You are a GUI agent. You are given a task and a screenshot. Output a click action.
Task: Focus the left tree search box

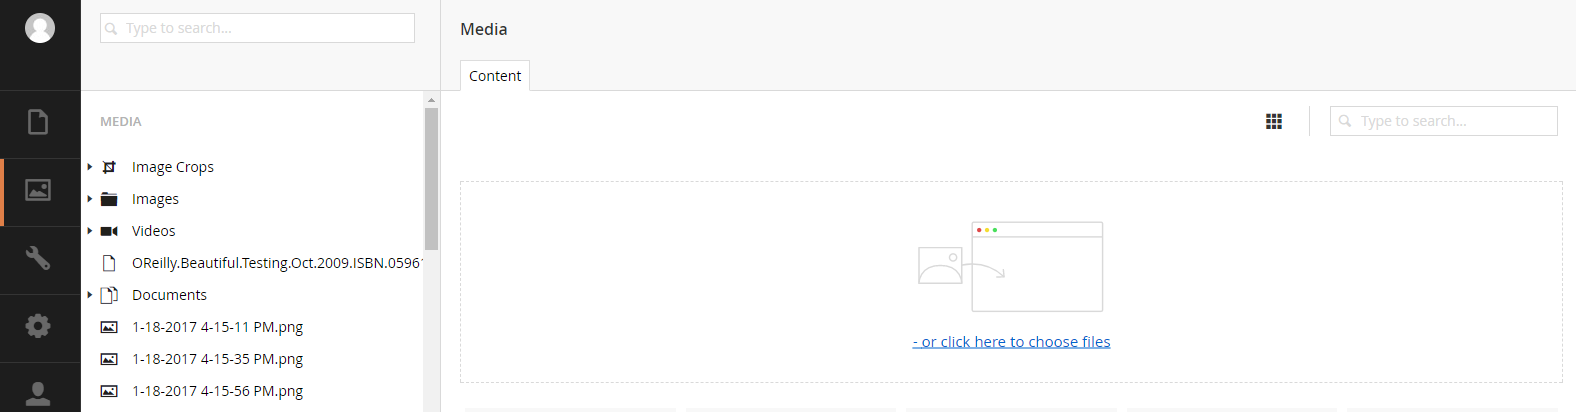pos(257,28)
